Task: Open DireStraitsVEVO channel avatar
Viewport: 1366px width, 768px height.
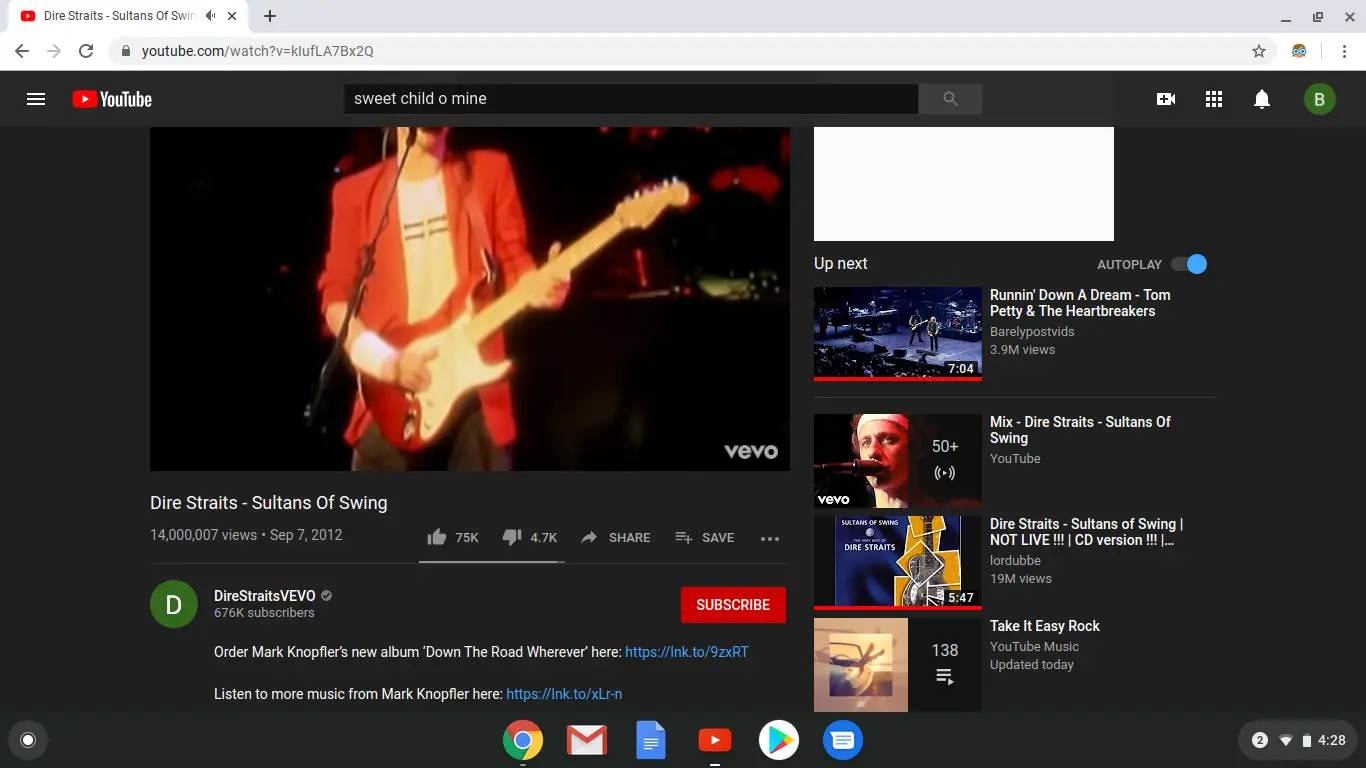Action: pyautogui.click(x=174, y=604)
